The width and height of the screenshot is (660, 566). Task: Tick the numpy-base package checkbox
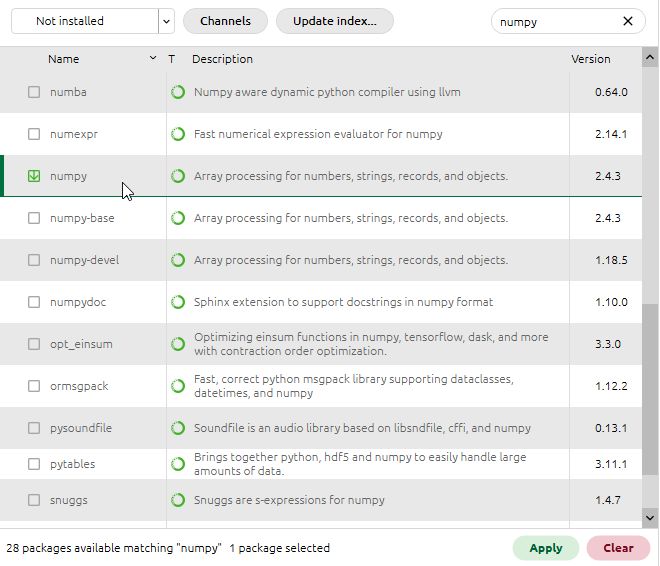(x=34, y=218)
